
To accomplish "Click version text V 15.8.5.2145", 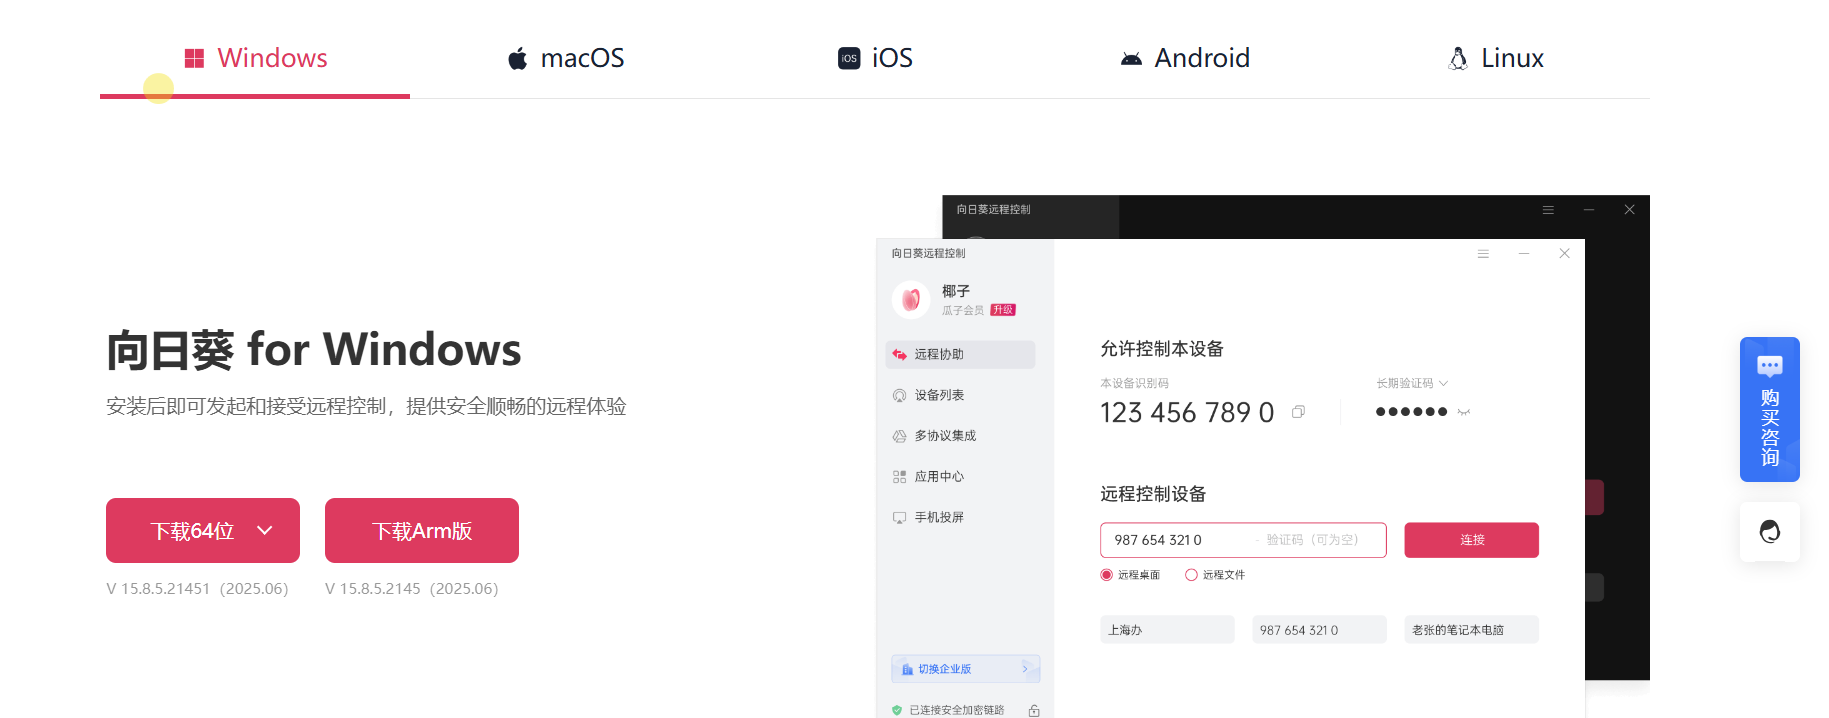I will pyautogui.click(x=411, y=588).
